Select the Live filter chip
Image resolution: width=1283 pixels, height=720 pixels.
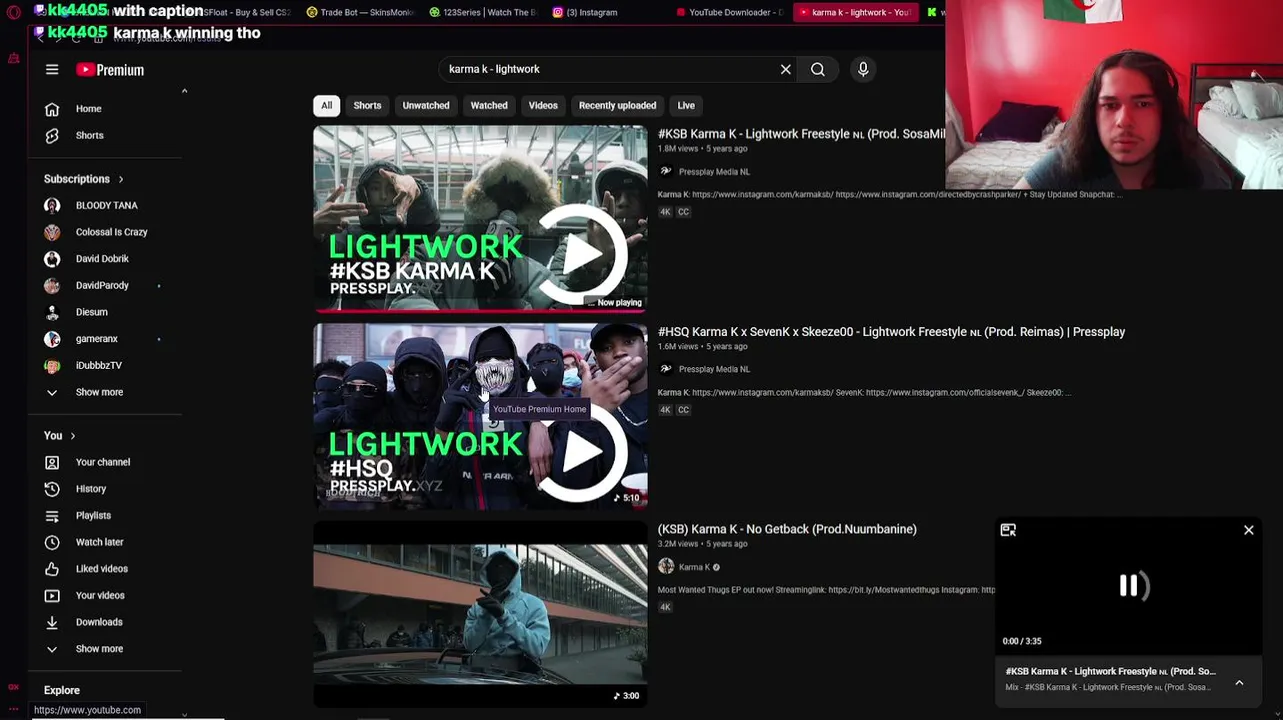[x=686, y=105]
